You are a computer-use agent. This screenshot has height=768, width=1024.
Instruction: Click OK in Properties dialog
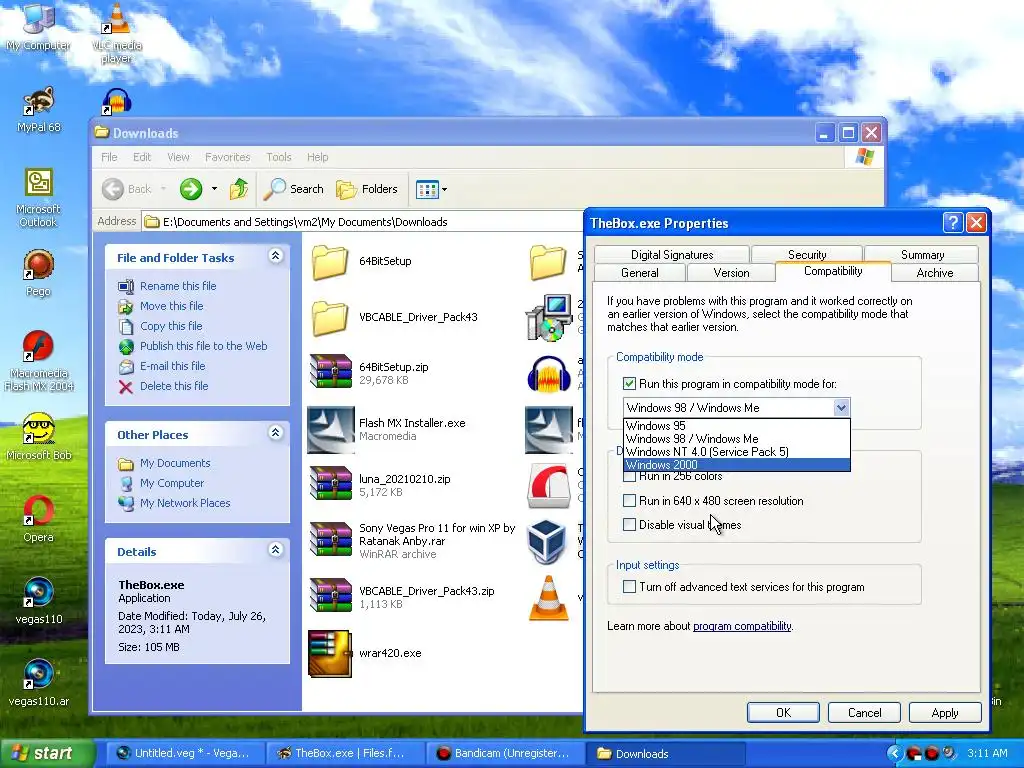[783, 712]
